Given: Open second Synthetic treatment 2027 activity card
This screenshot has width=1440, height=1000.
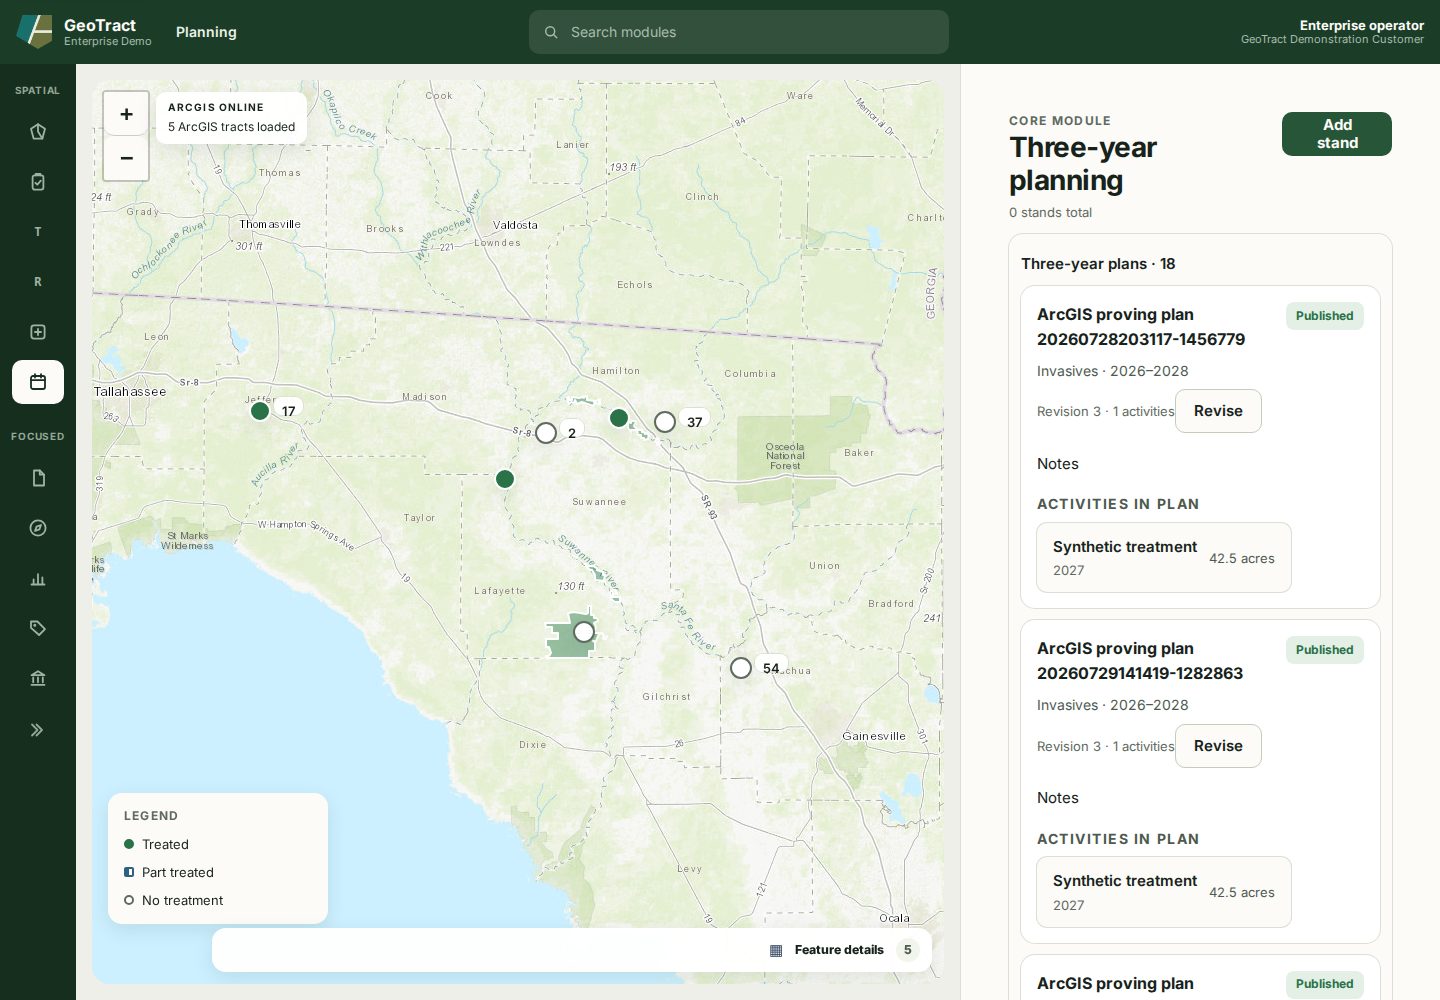Looking at the screenshot, I should [1164, 892].
